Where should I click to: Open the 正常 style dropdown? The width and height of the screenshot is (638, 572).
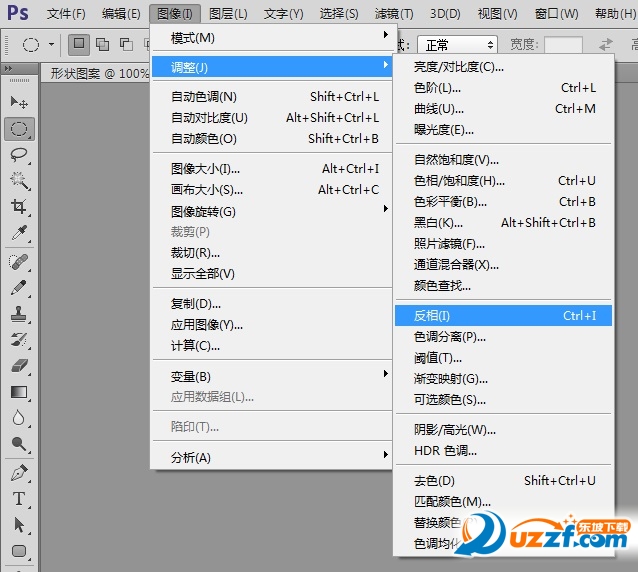[x=457, y=45]
